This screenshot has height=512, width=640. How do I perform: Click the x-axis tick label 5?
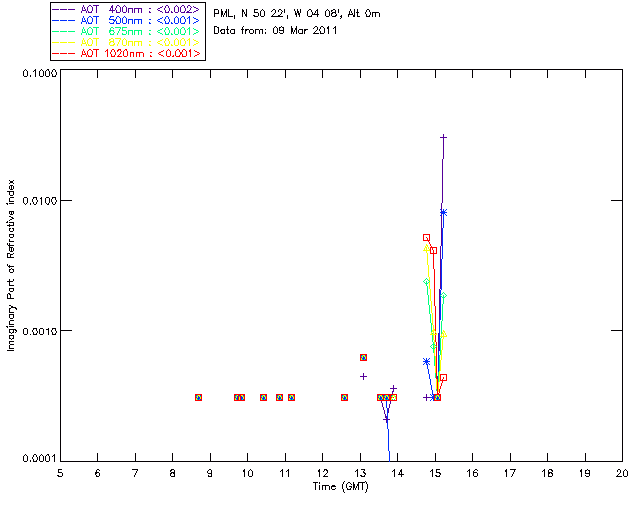point(60,473)
